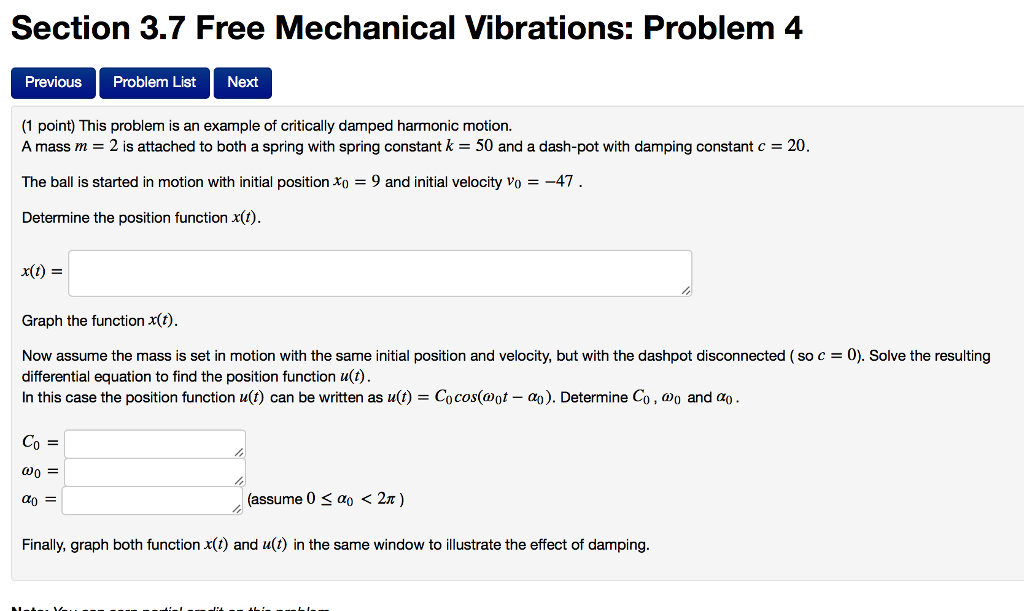Click the resize grip of the x(t) textarea

click(686, 289)
